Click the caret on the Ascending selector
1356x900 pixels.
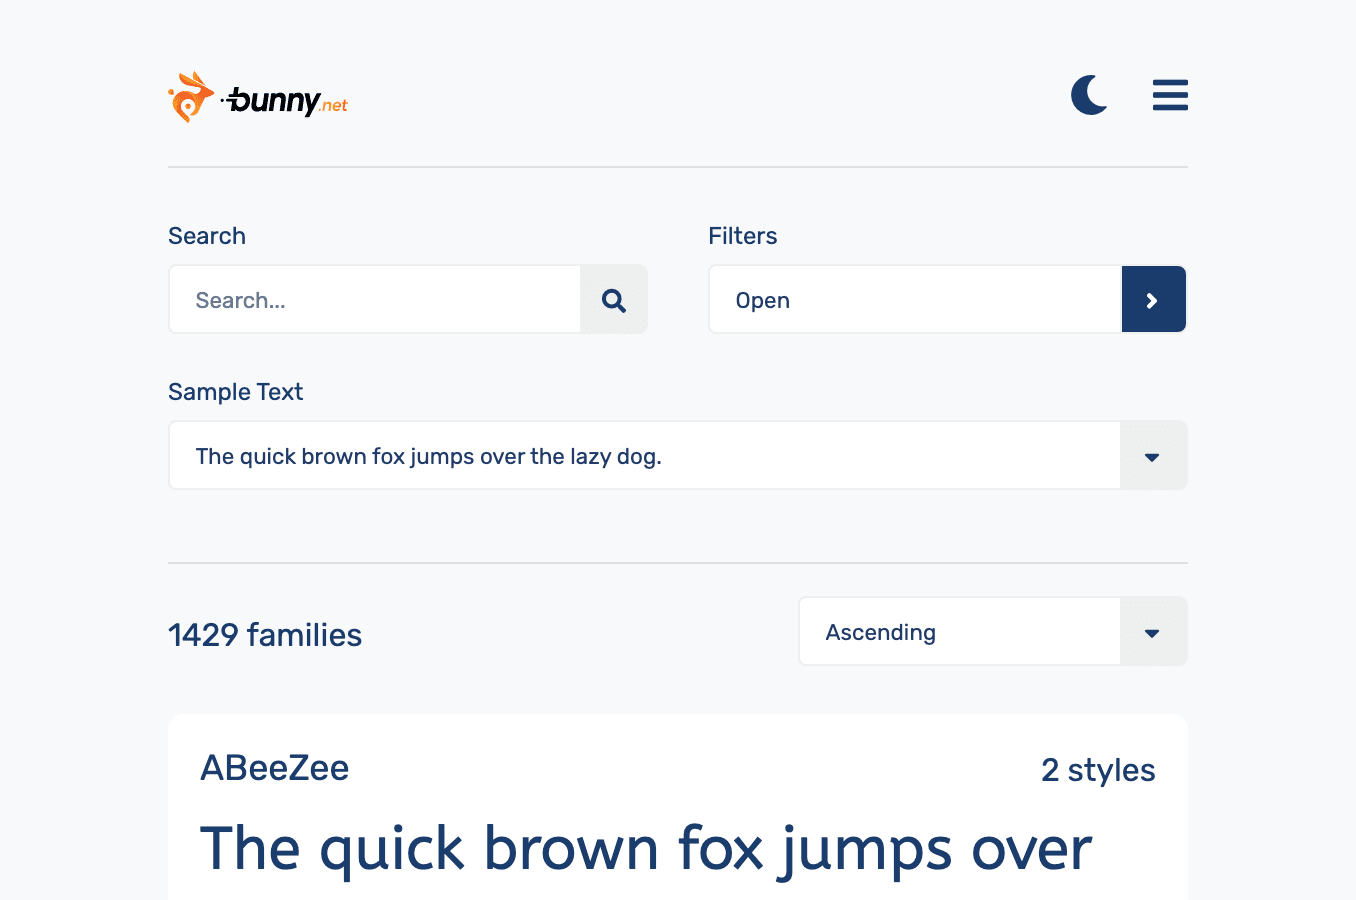click(x=1152, y=631)
